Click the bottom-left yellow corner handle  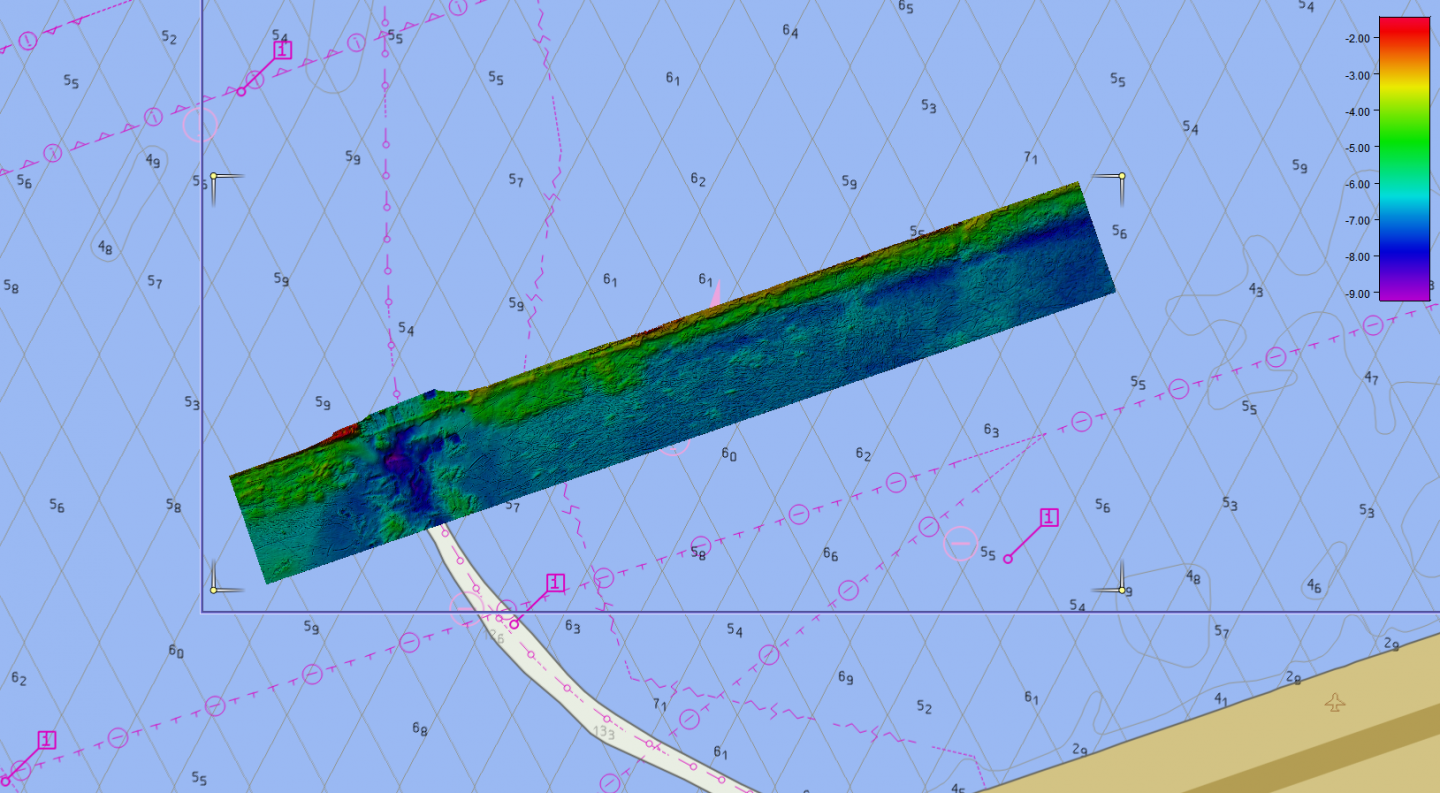tap(214, 590)
